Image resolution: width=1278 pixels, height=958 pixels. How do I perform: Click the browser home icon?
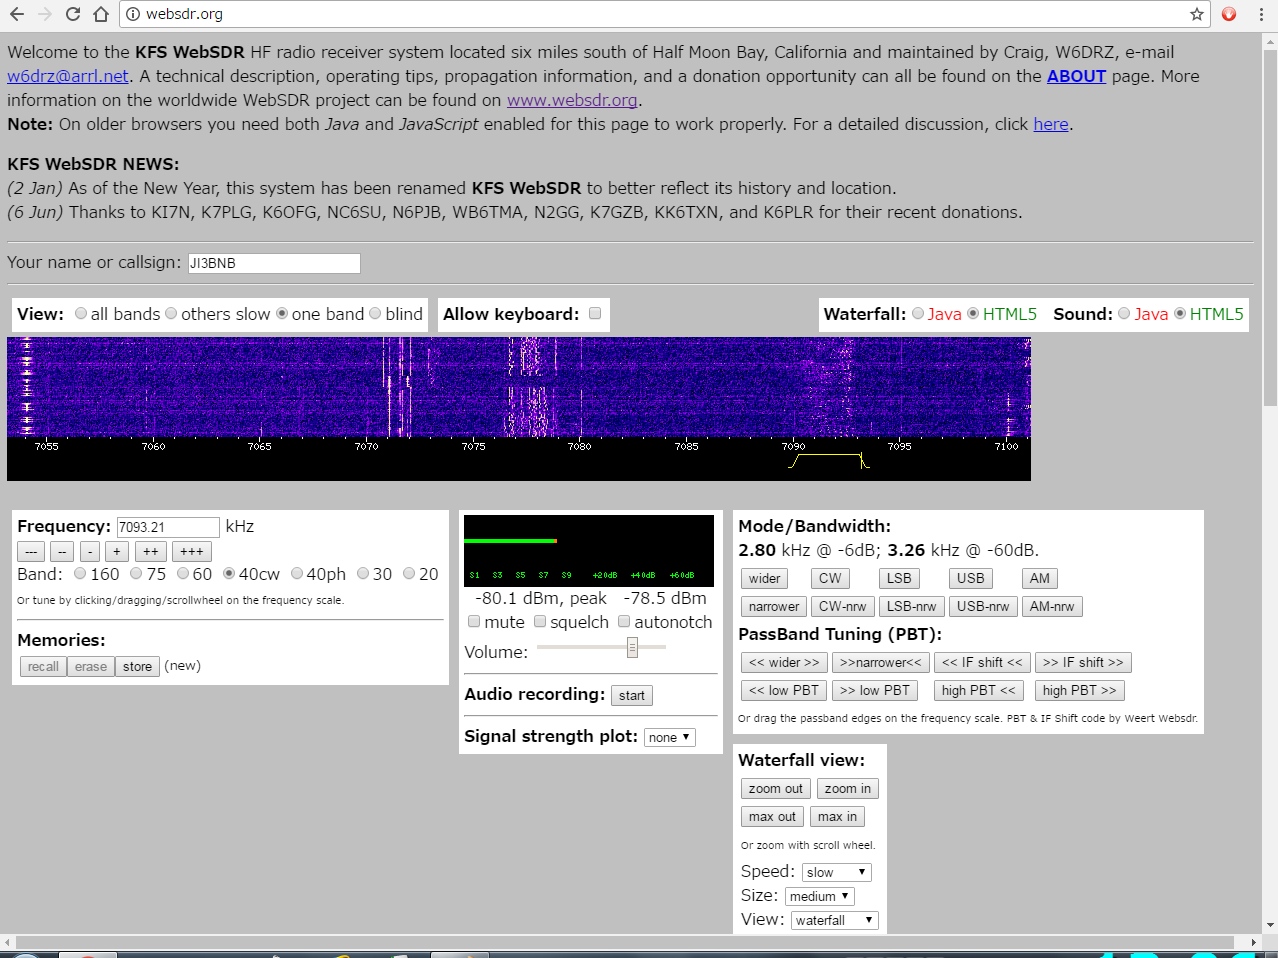pos(101,14)
